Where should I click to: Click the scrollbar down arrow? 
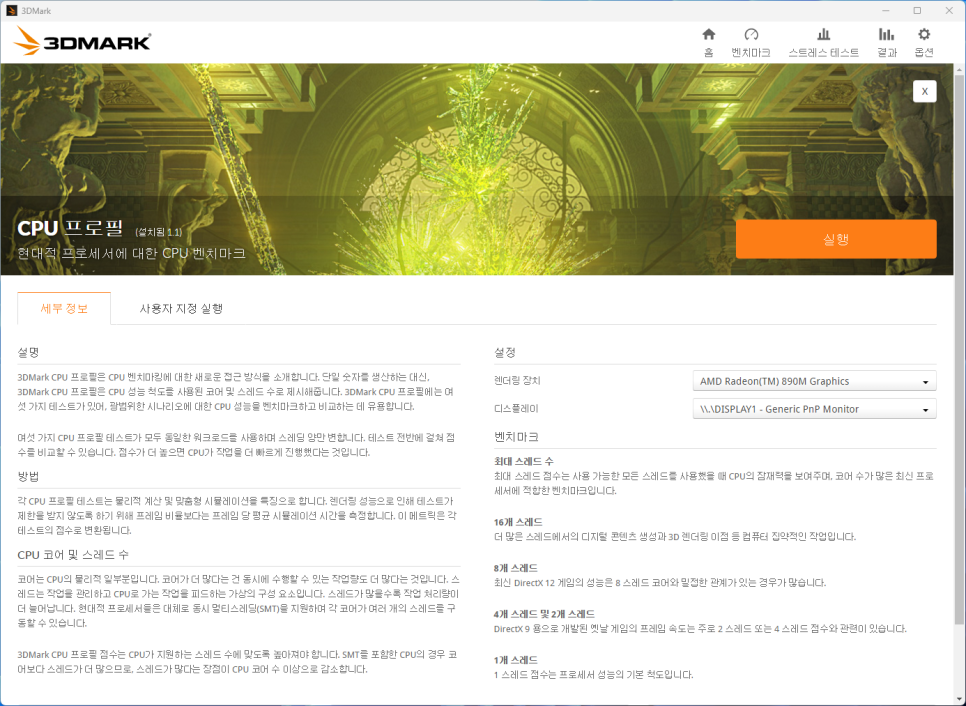coord(959,698)
